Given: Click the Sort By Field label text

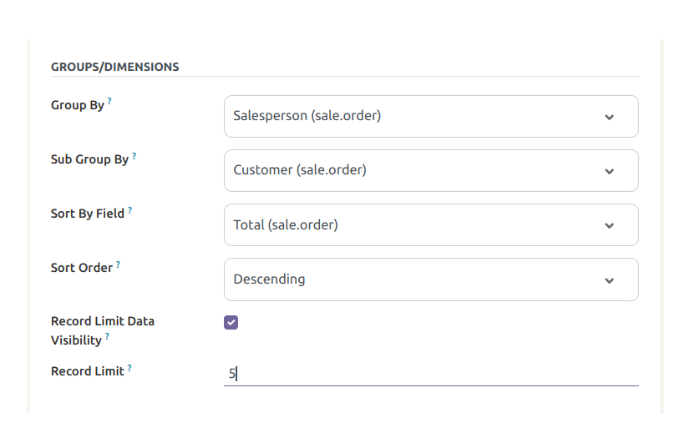Looking at the screenshot, I should 87,214.
